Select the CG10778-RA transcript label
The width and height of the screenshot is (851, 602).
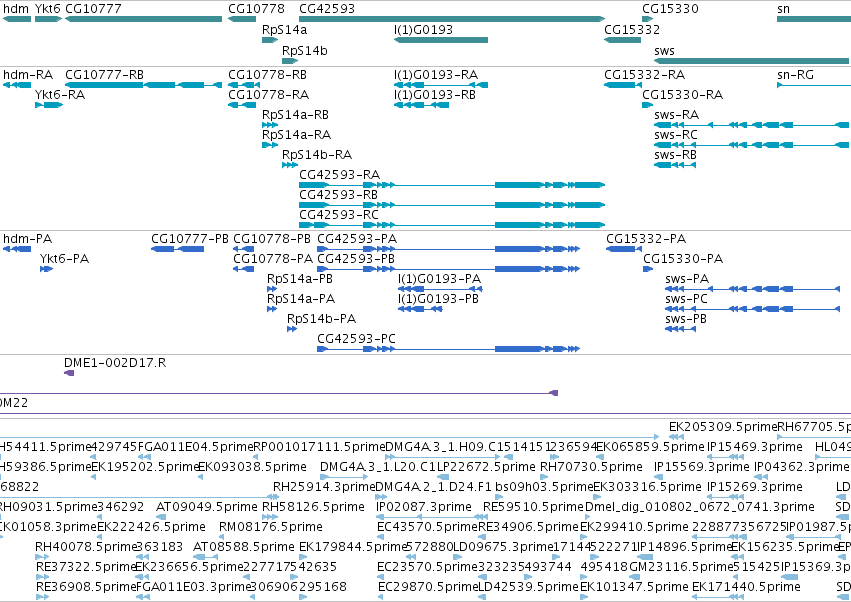click(268, 95)
